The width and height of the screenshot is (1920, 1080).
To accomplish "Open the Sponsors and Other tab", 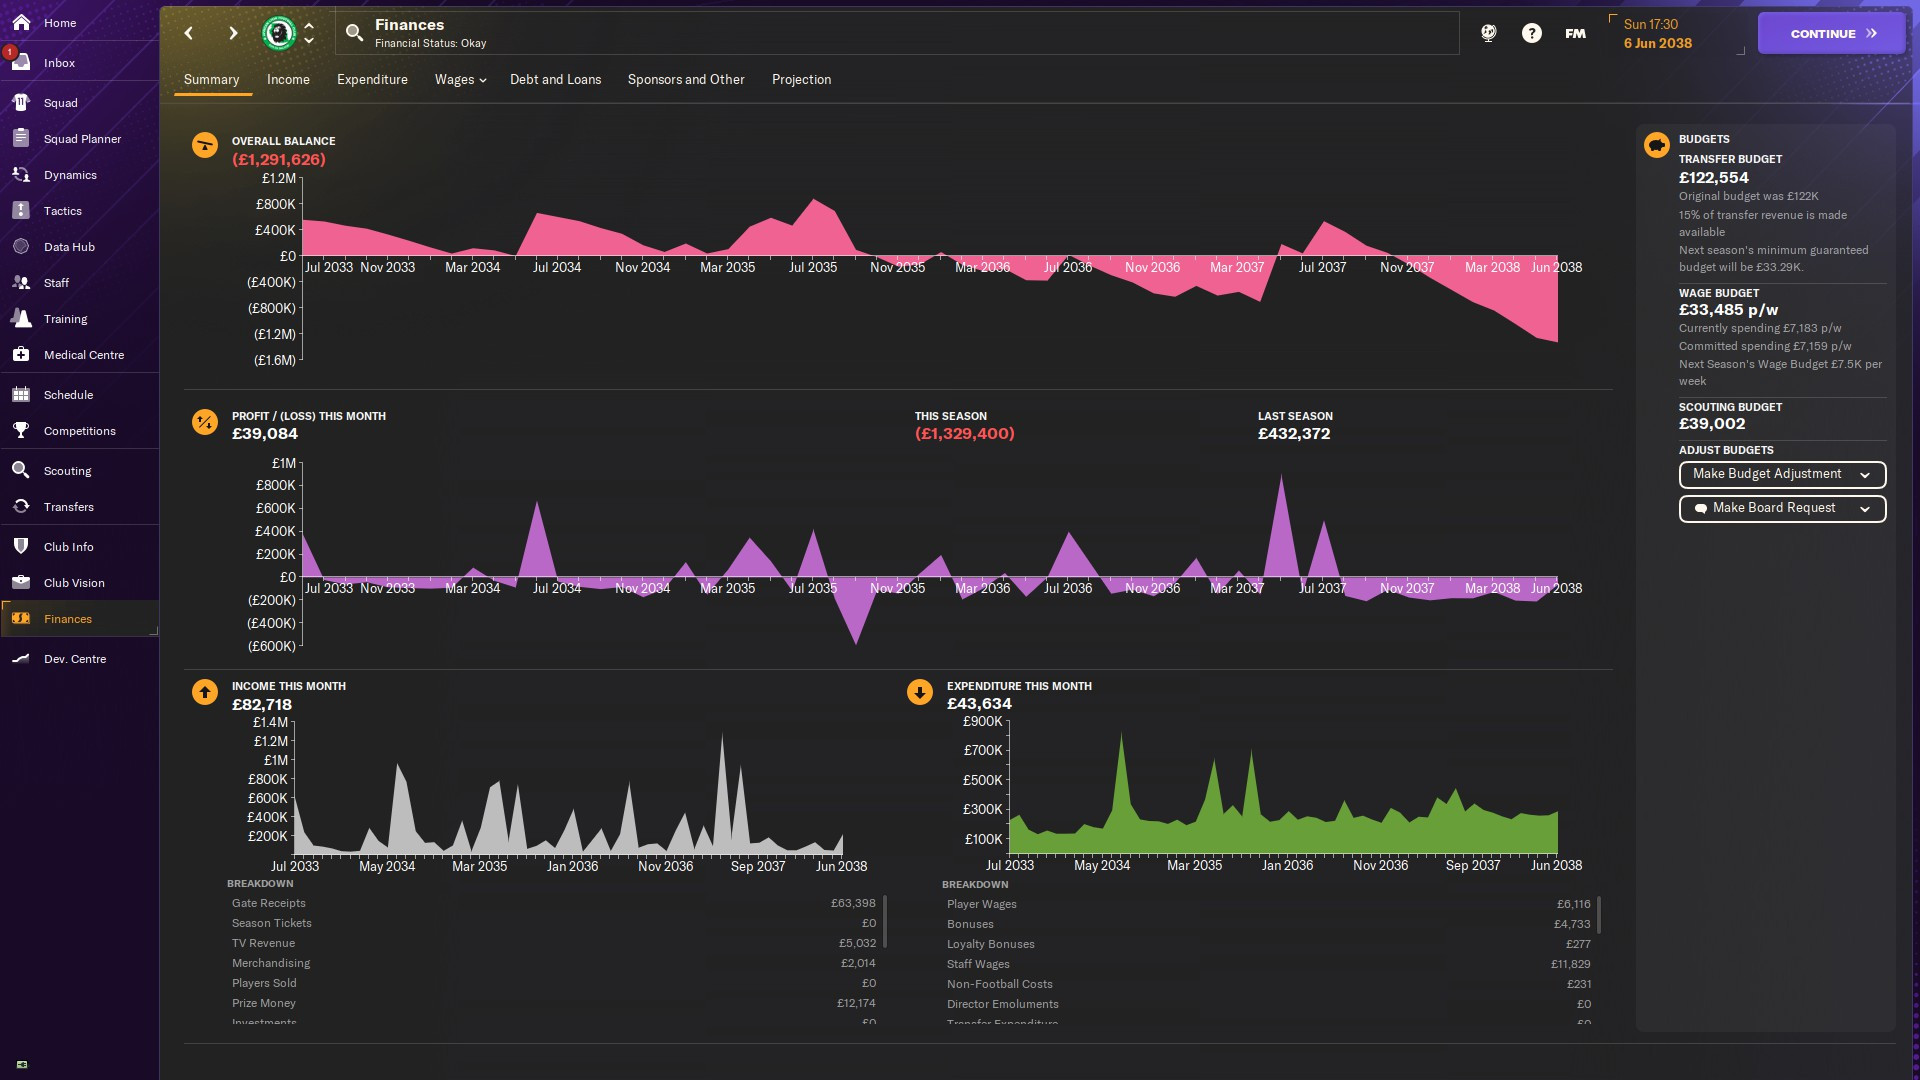I will (685, 80).
